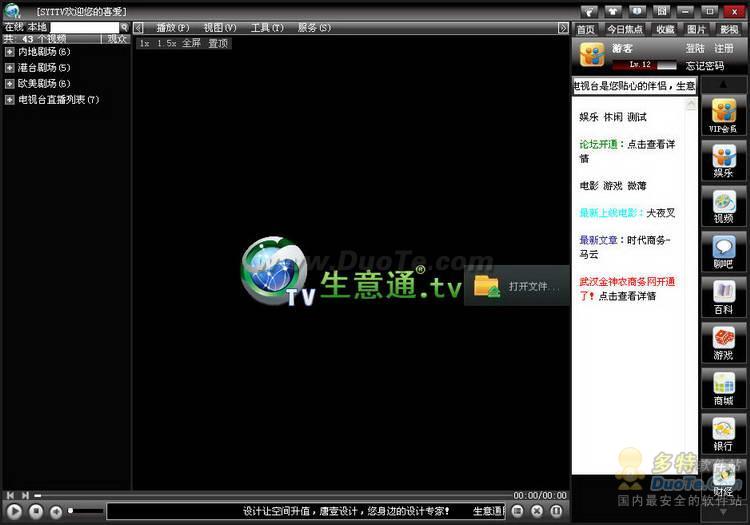The image size is (750, 525).
Task: Set video size to 1x
Action: pyautogui.click(x=144, y=44)
